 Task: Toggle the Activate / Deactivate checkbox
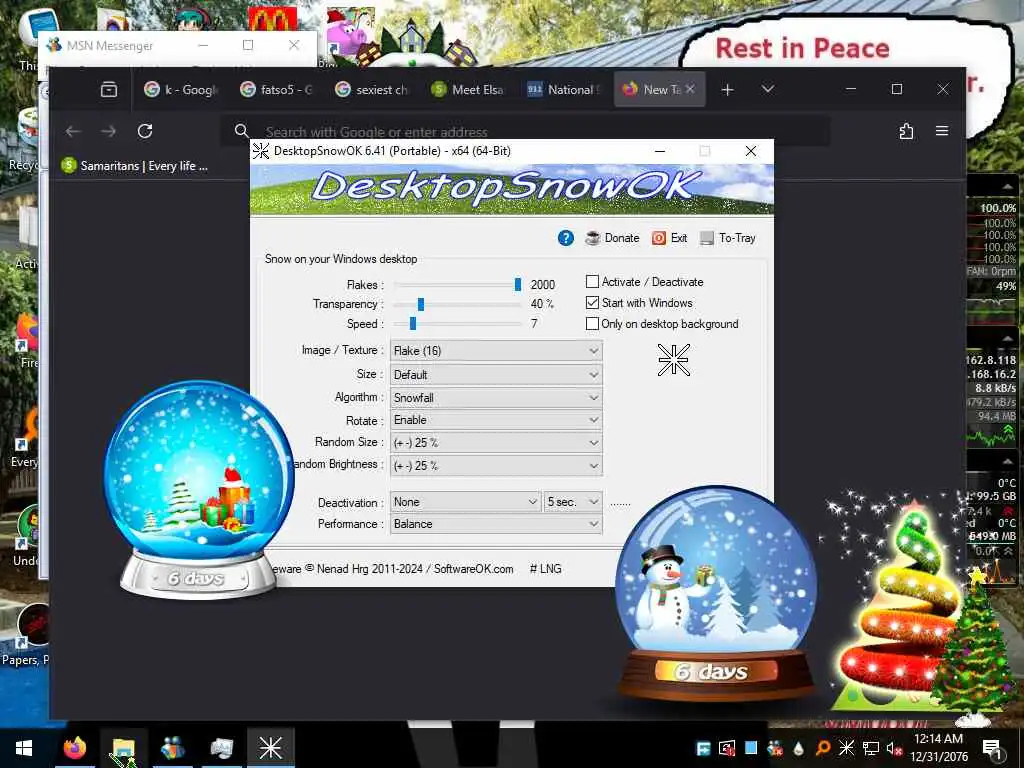592,281
